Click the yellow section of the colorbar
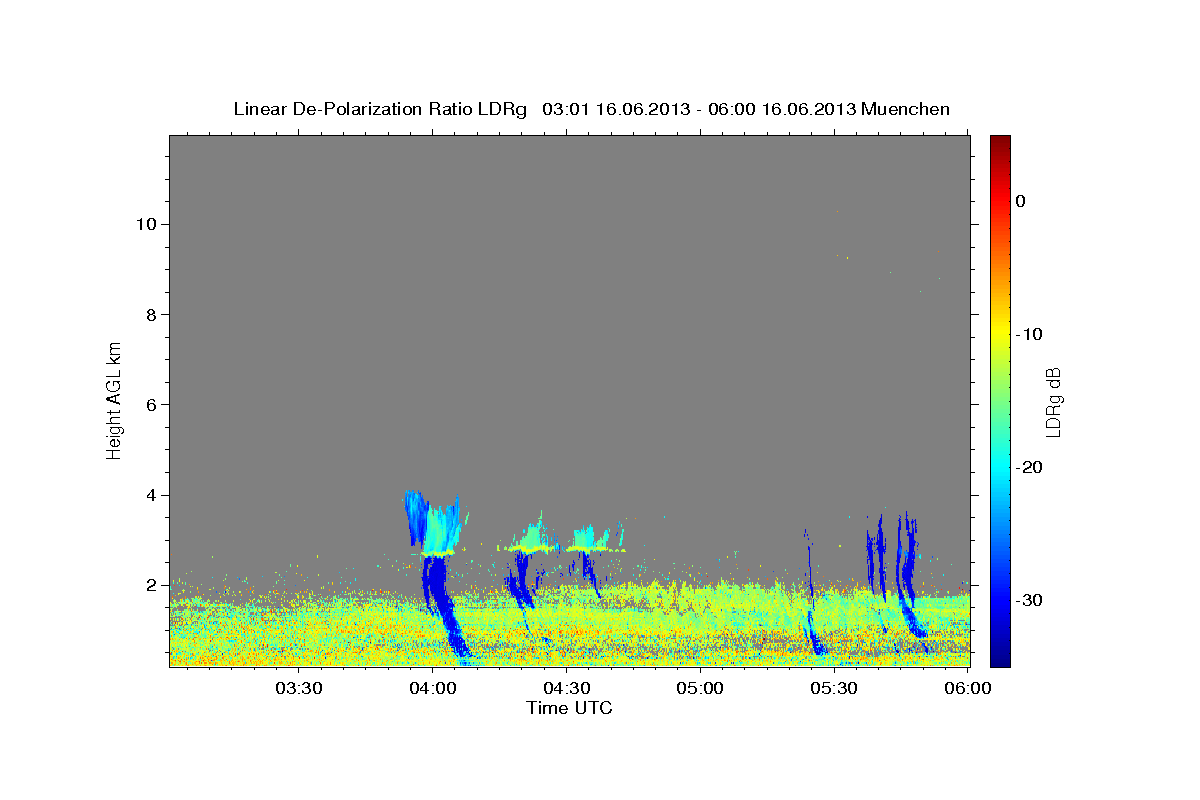 (x=999, y=335)
